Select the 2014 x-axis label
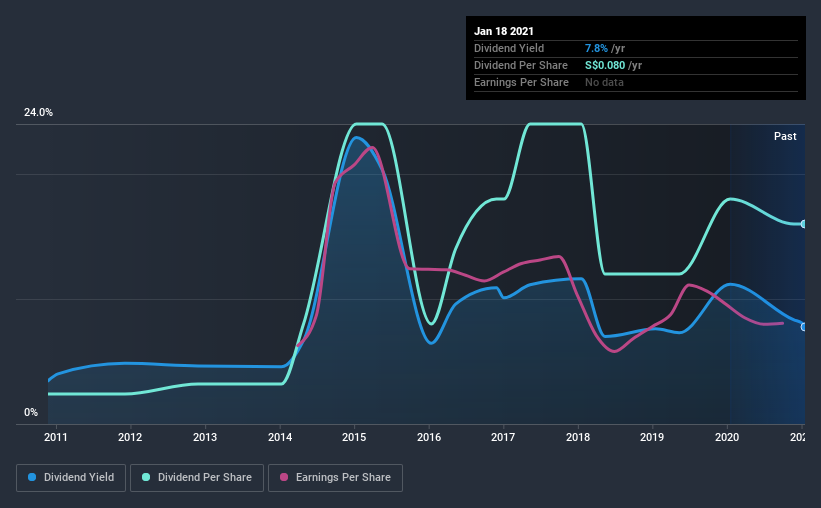Viewport: 821px width, 508px height. (280, 437)
